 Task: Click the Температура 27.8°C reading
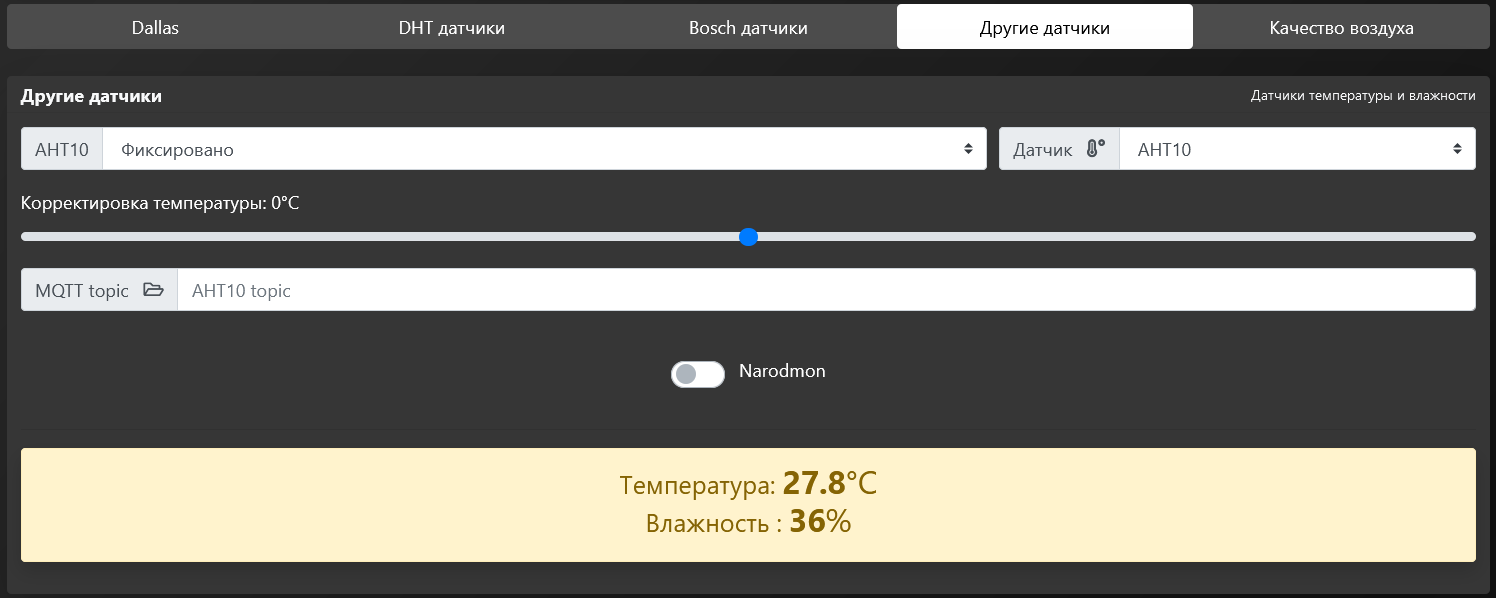coord(748,485)
